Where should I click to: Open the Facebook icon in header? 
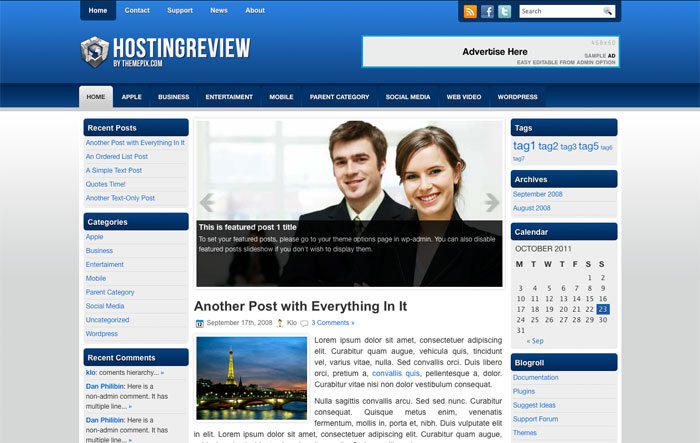tap(487, 11)
